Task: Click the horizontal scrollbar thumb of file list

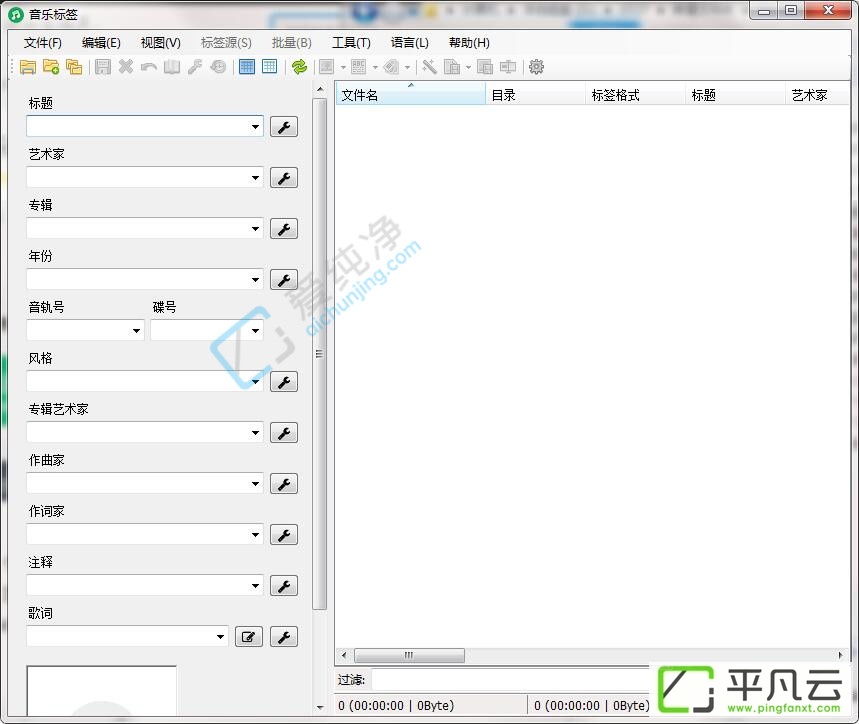Action: point(409,655)
